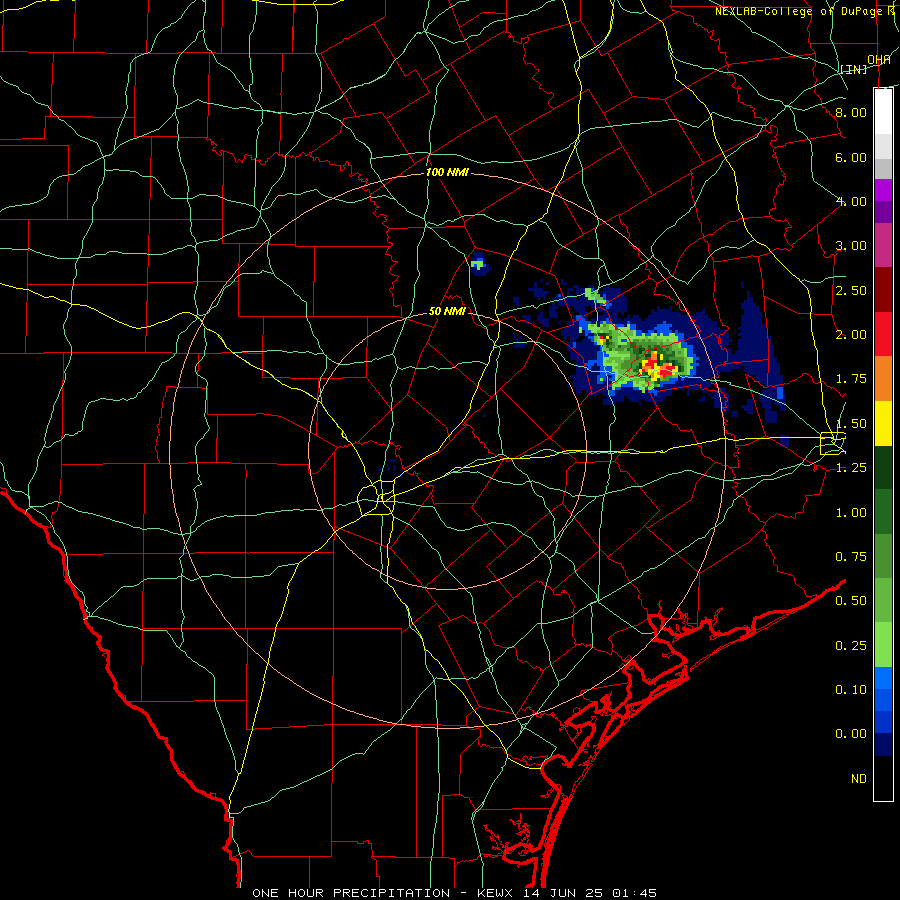Click the 'NEXLAB-College of DuPage' header text
This screenshot has width=900, height=900.
click(798, 11)
